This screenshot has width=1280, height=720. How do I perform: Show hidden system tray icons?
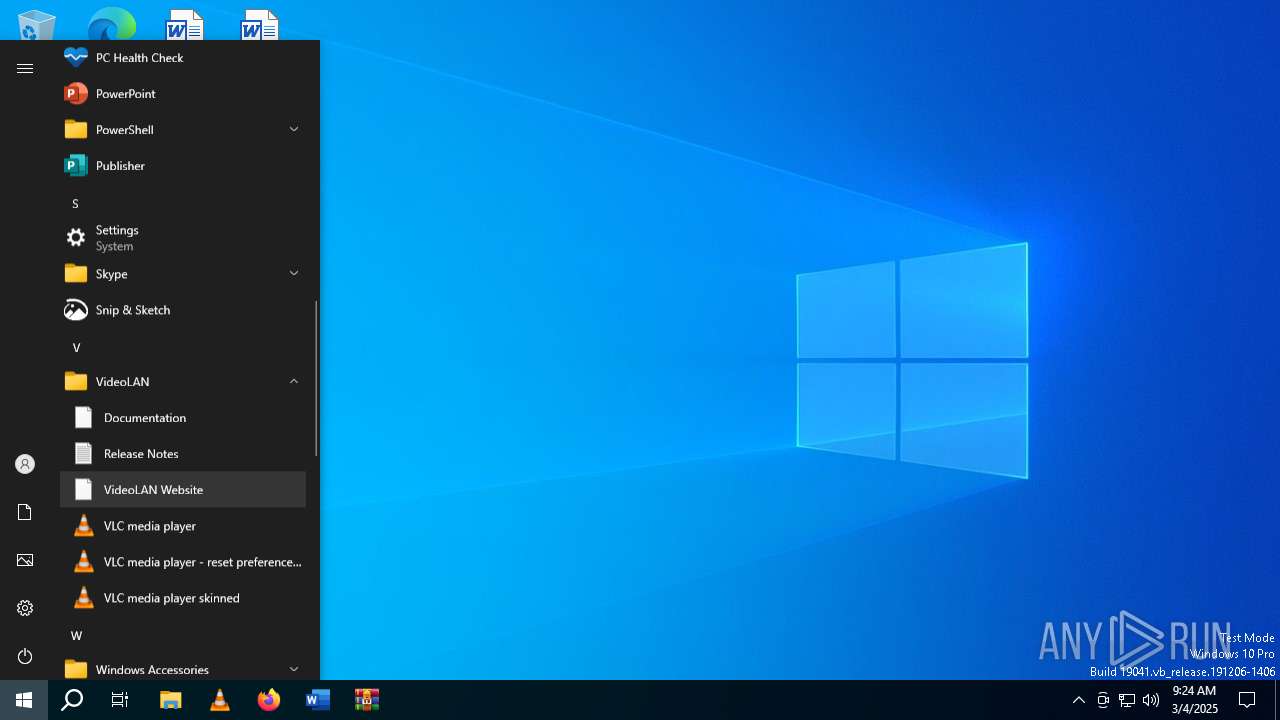pyautogui.click(x=1078, y=700)
